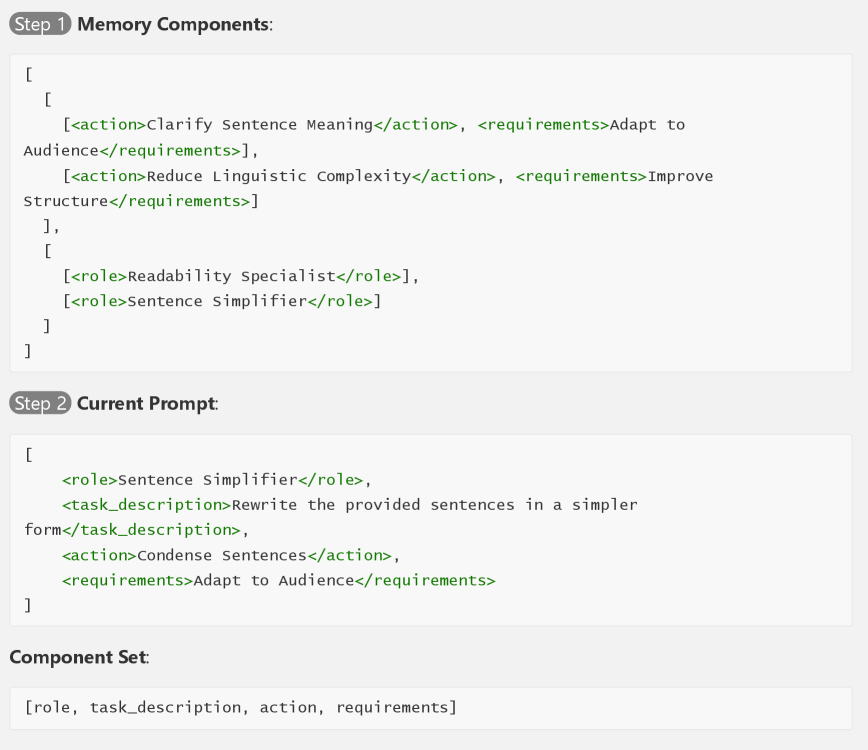
Task: Click the Step 2 badge
Action: (39, 404)
